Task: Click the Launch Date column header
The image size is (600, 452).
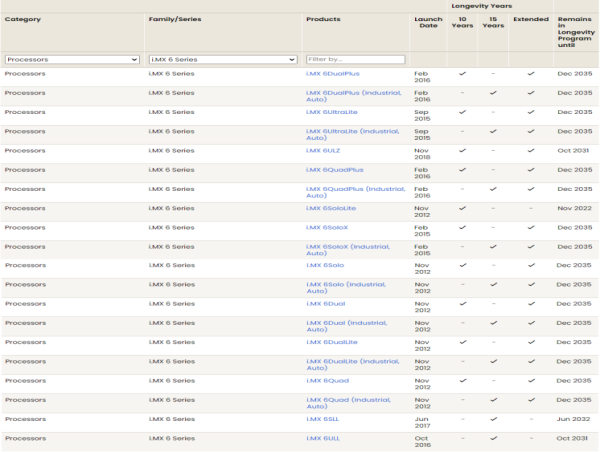Action: (428, 22)
